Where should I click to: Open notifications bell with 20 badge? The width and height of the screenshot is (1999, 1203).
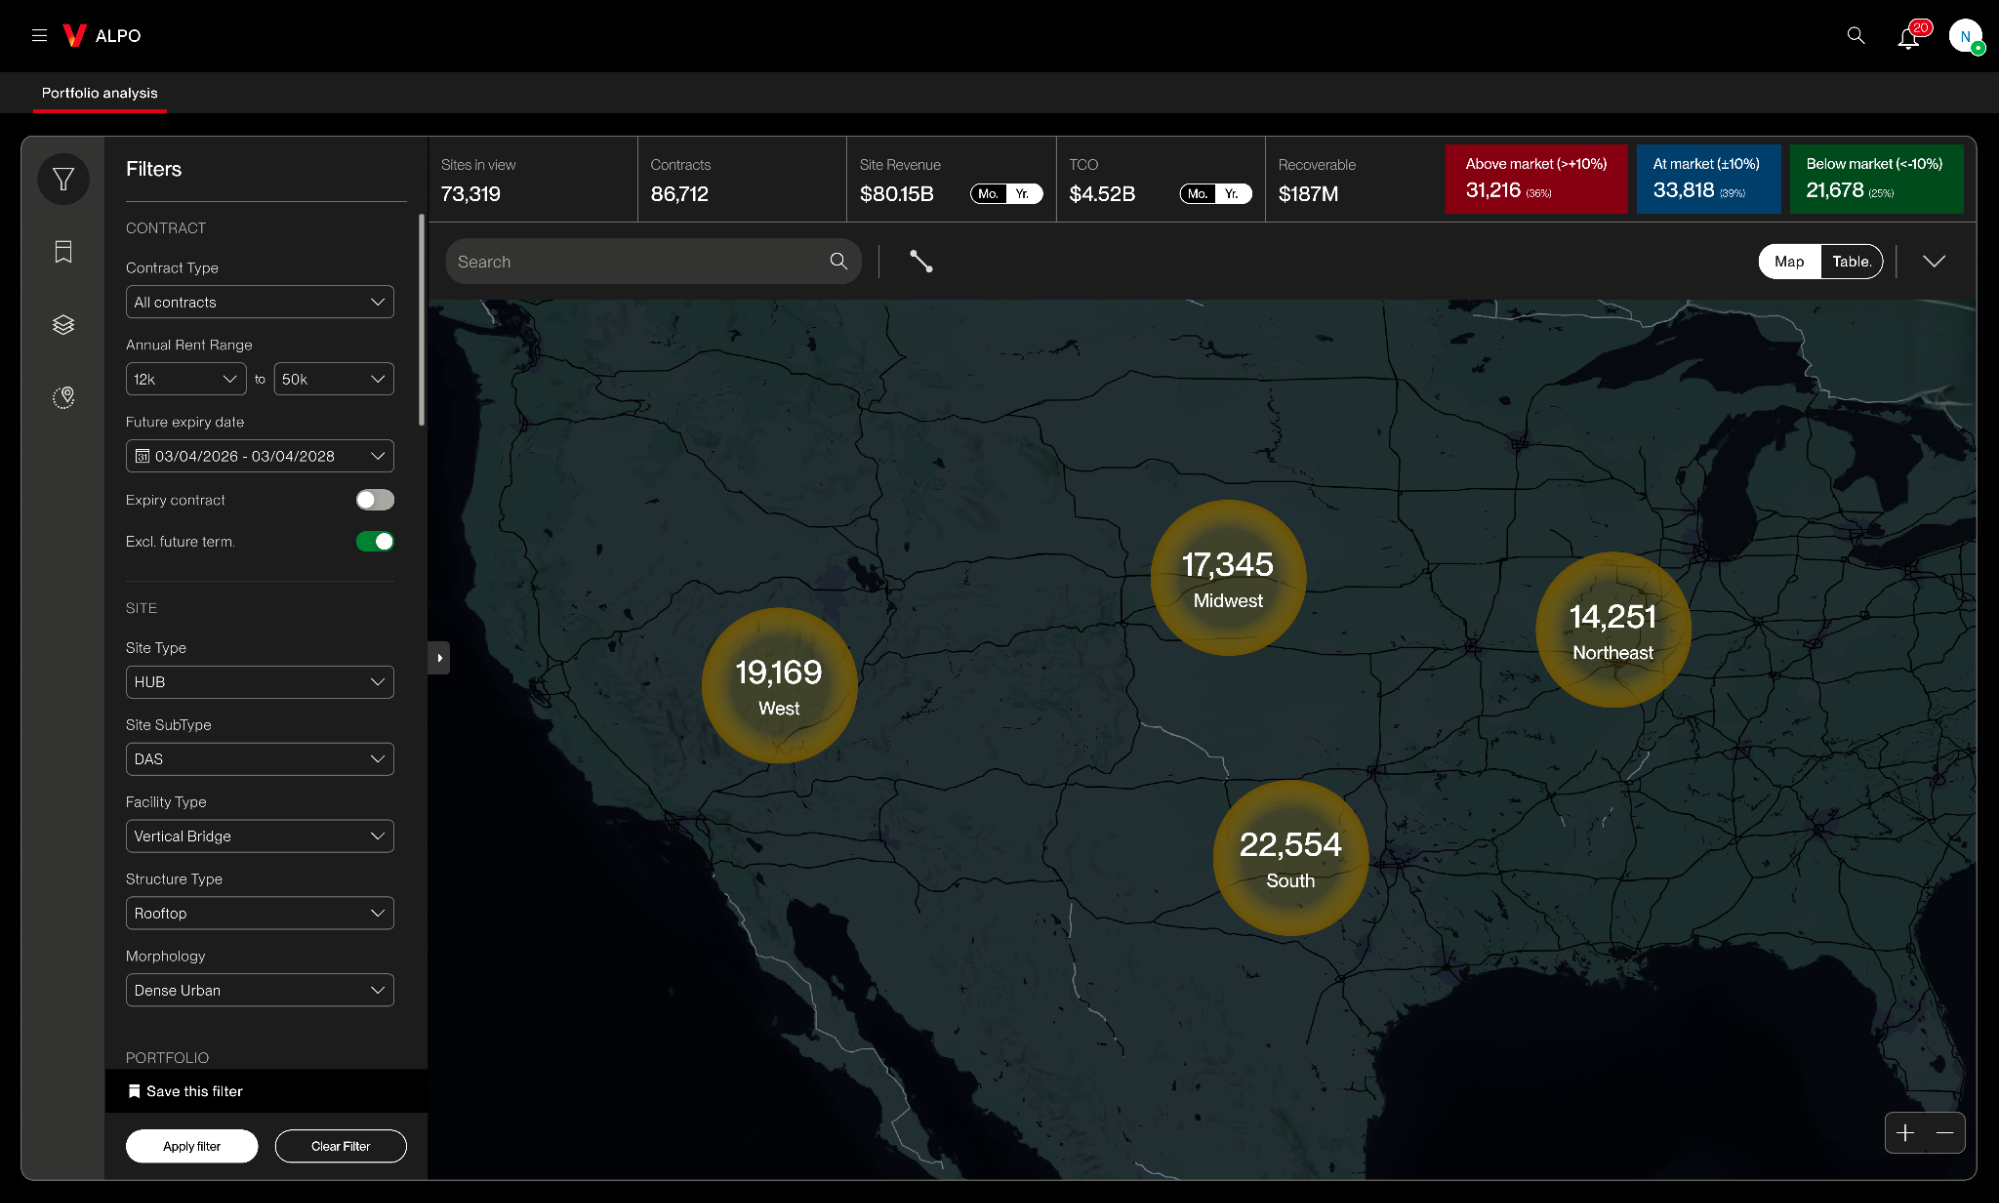1909,36
